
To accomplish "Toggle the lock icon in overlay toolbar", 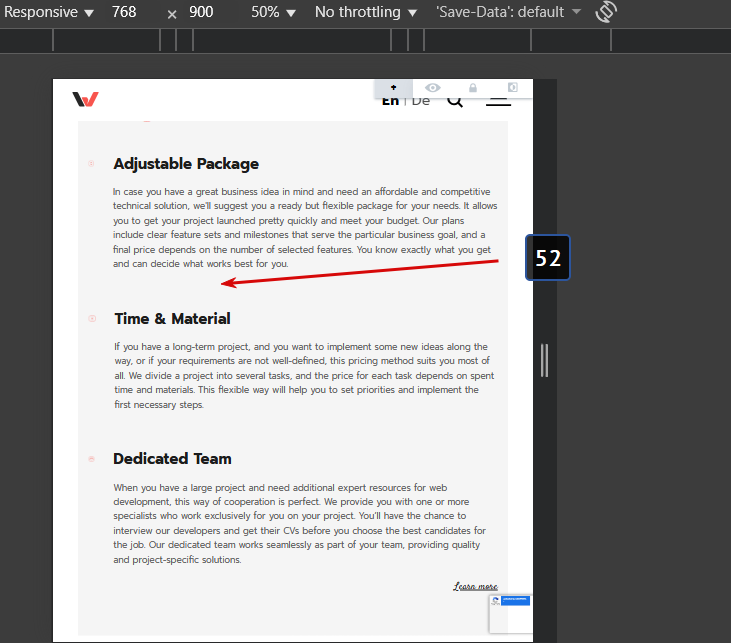I will click(x=473, y=88).
